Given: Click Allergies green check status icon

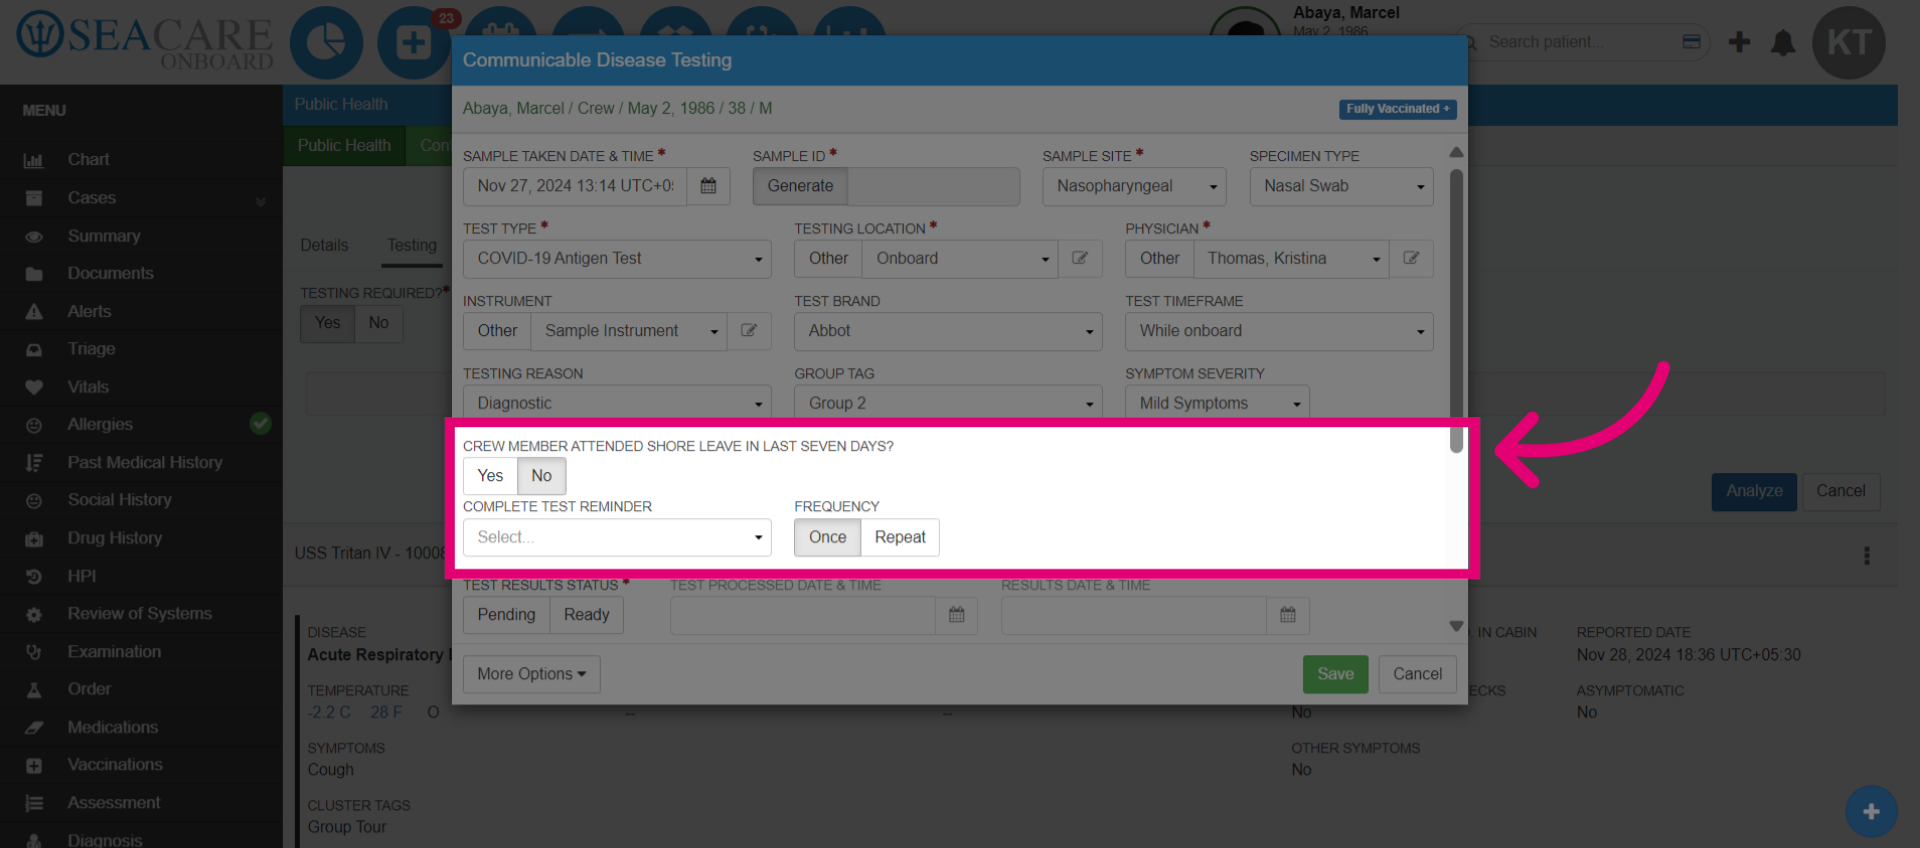Looking at the screenshot, I should [260, 424].
